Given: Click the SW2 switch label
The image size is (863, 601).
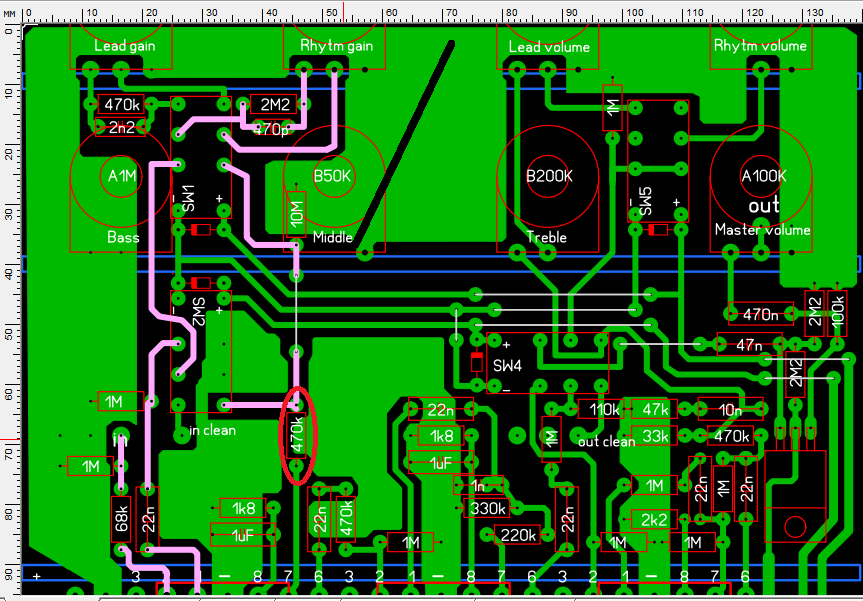Looking at the screenshot, I should point(199,312).
